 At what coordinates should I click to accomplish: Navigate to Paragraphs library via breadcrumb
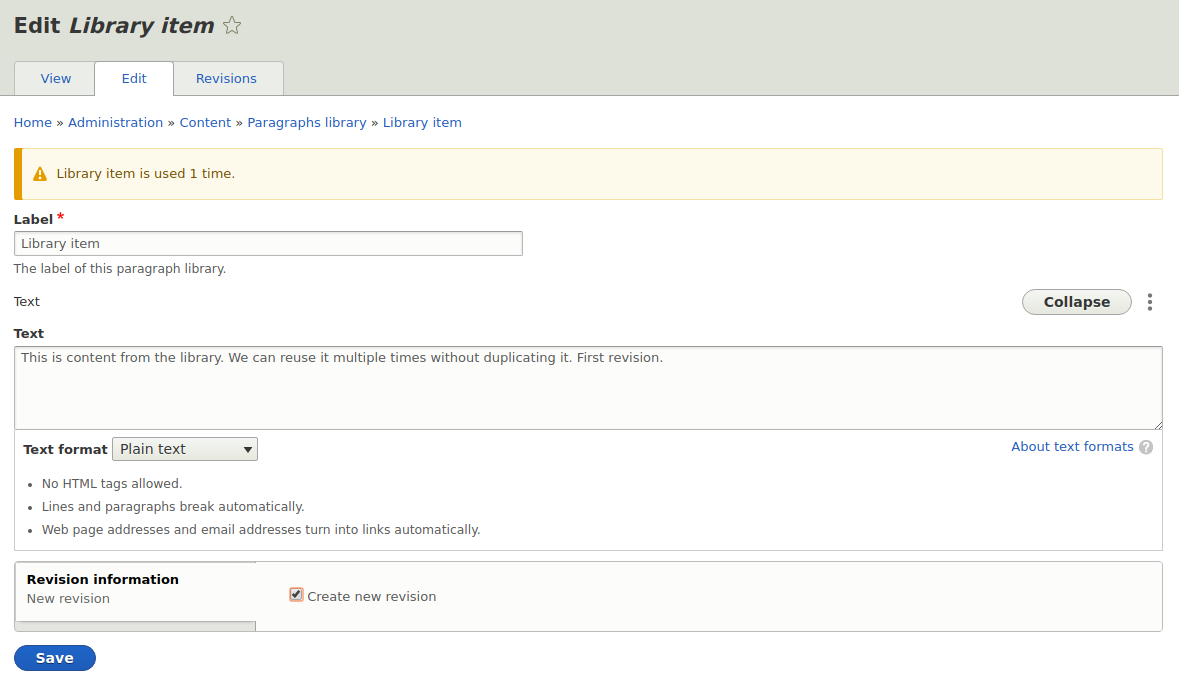[307, 122]
